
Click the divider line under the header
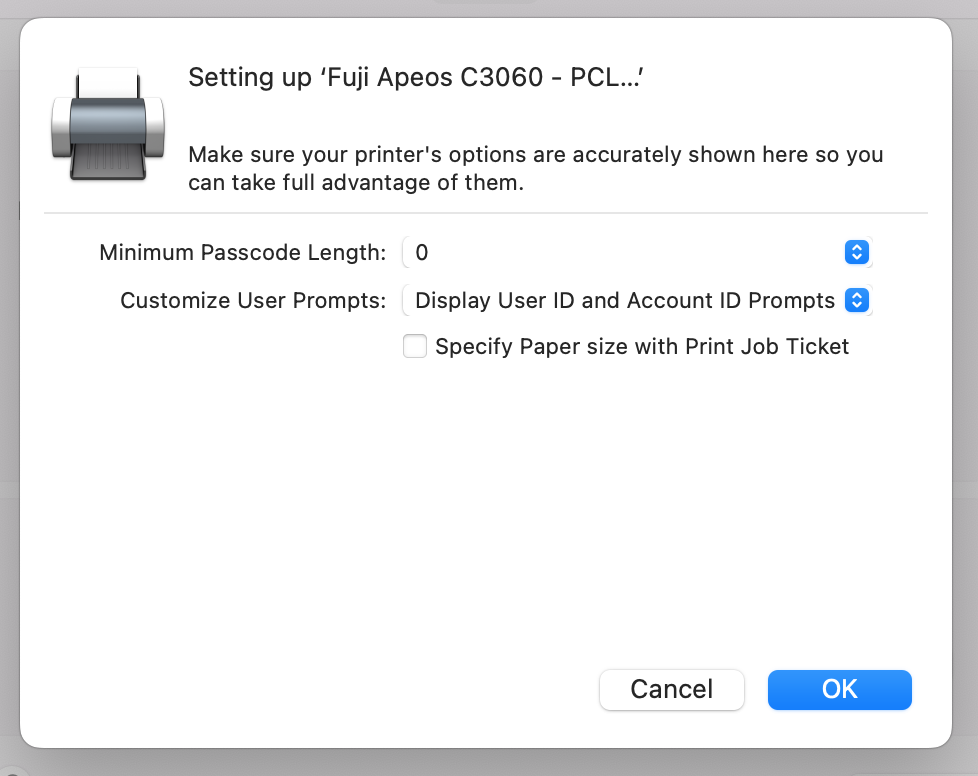pyautogui.click(x=486, y=213)
